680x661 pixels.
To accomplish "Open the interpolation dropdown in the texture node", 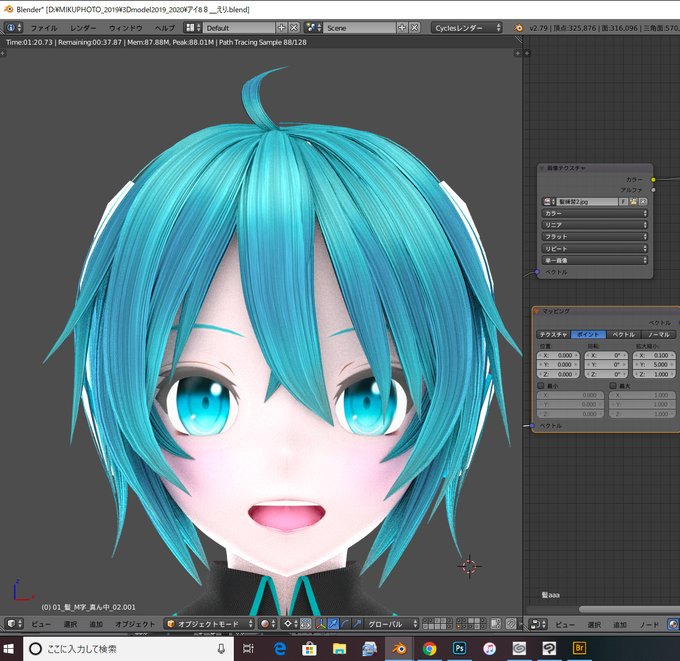I will pyautogui.click(x=595, y=225).
